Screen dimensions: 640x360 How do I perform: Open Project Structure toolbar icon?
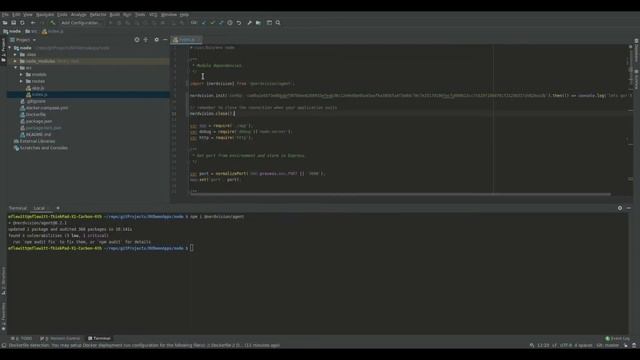click(258, 23)
